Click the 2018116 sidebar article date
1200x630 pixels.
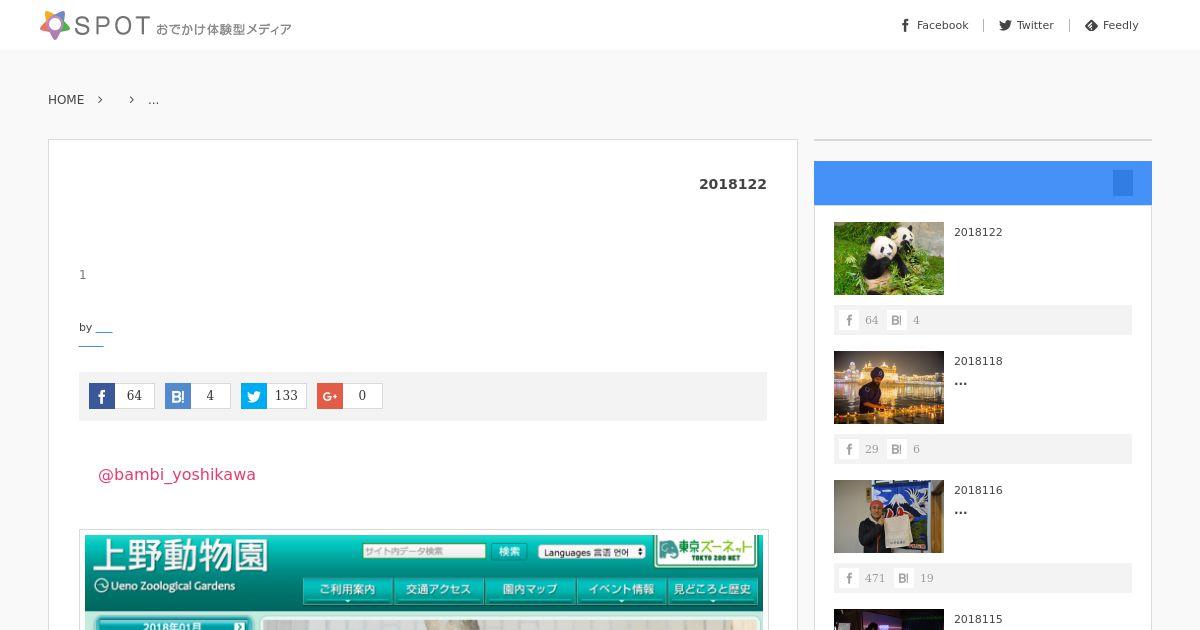(x=978, y=490)
